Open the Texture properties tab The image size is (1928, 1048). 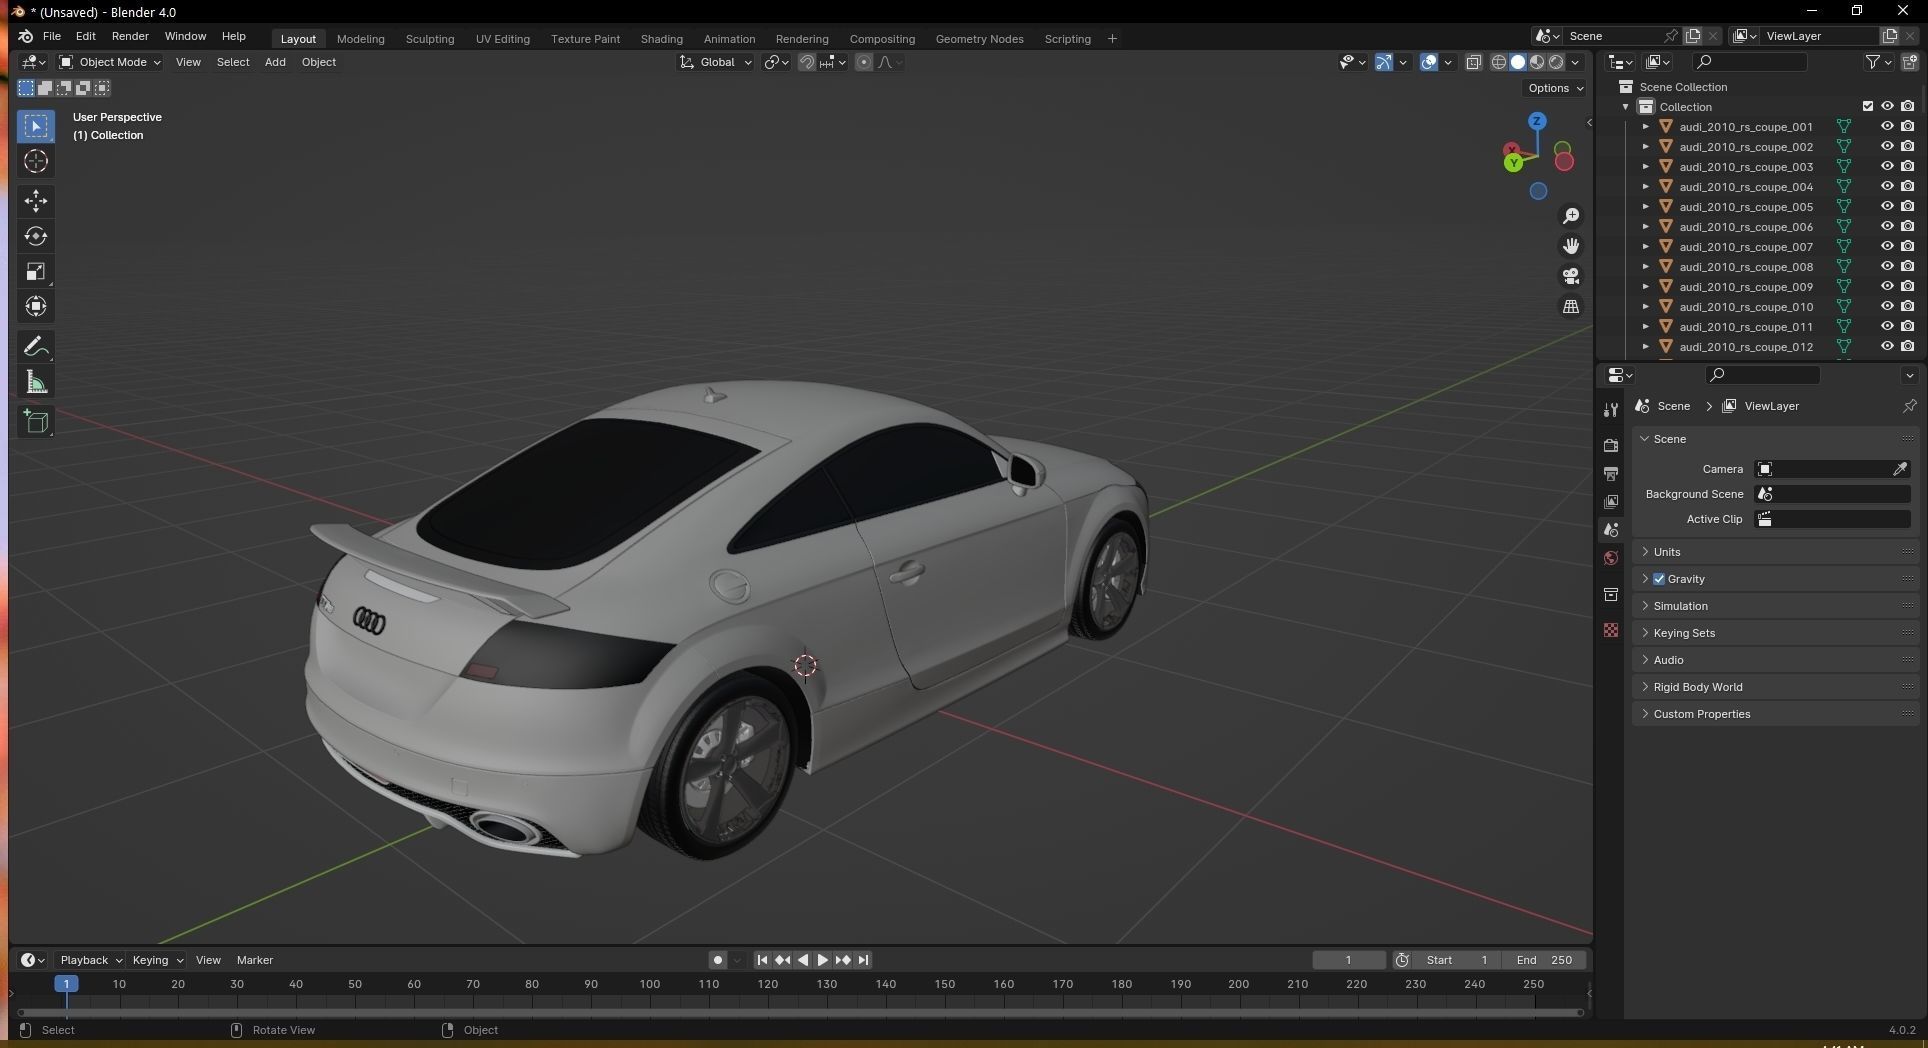click(1611, 630)
